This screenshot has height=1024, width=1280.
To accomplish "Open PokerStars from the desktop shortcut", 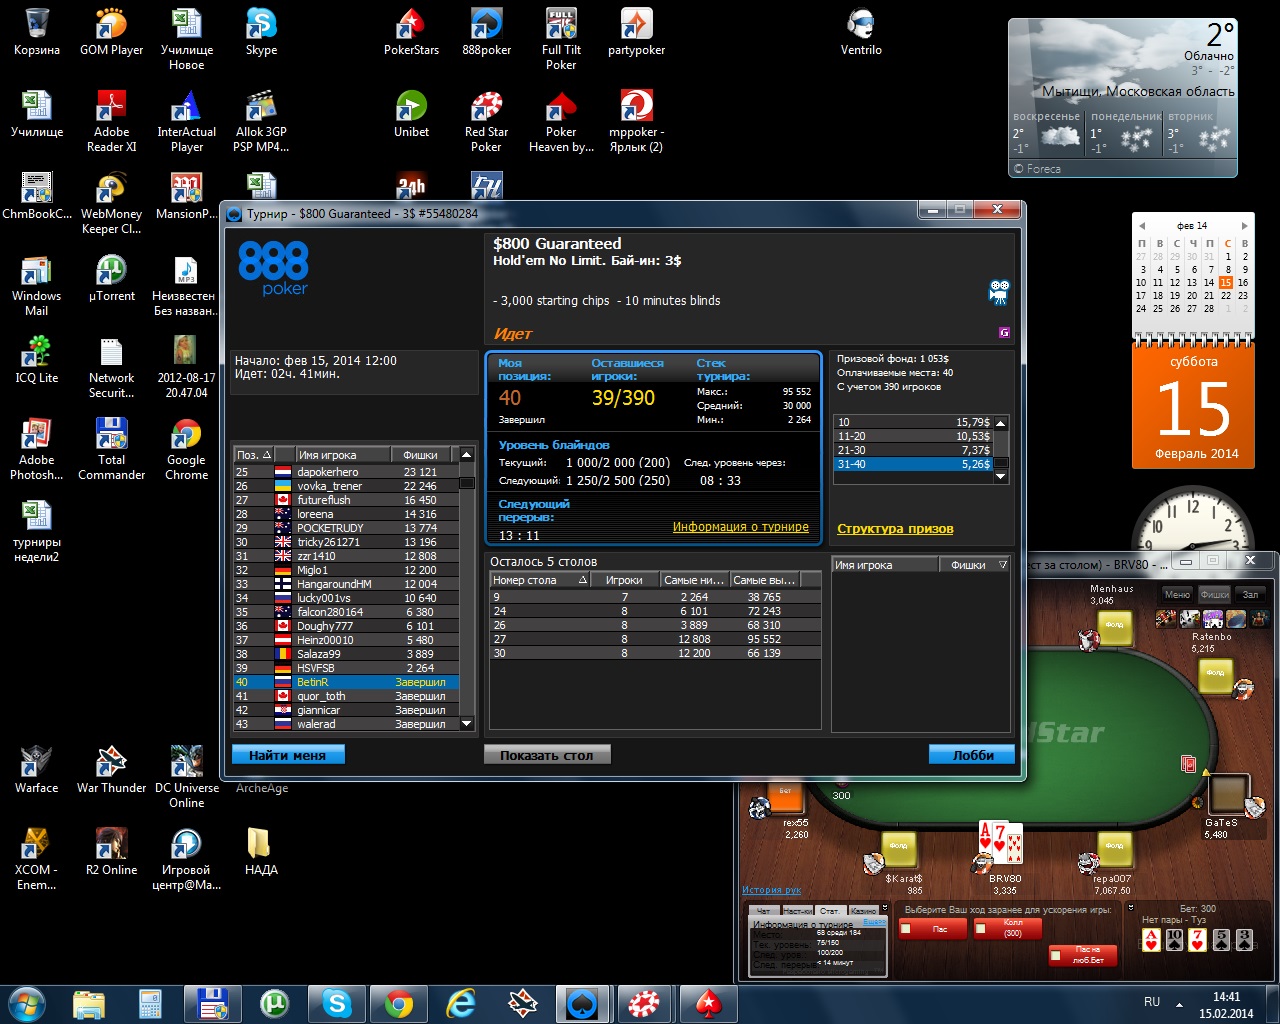I will (x=411, y=31).
